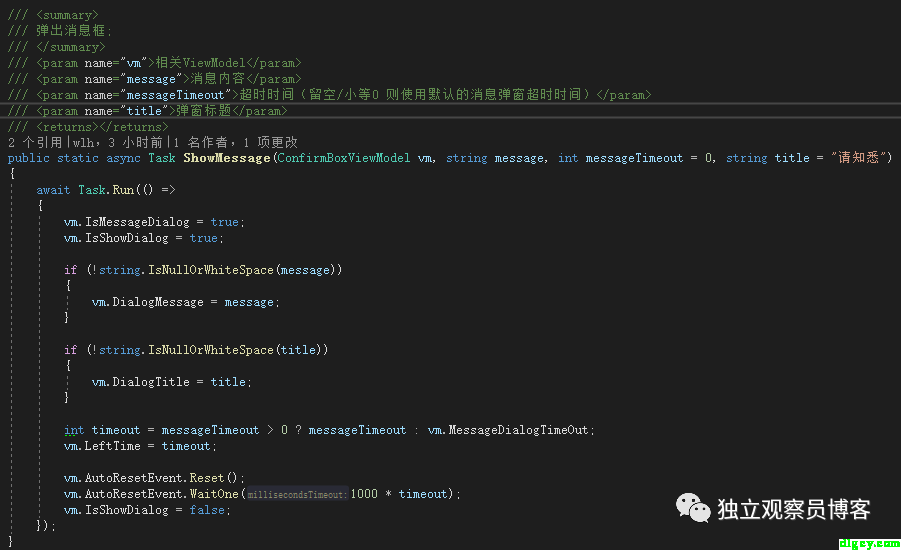The height and width of the screenshot is (550, 901).
Task: Open the "2 个引用" CodeLens references link
Action: click(35, 143)
